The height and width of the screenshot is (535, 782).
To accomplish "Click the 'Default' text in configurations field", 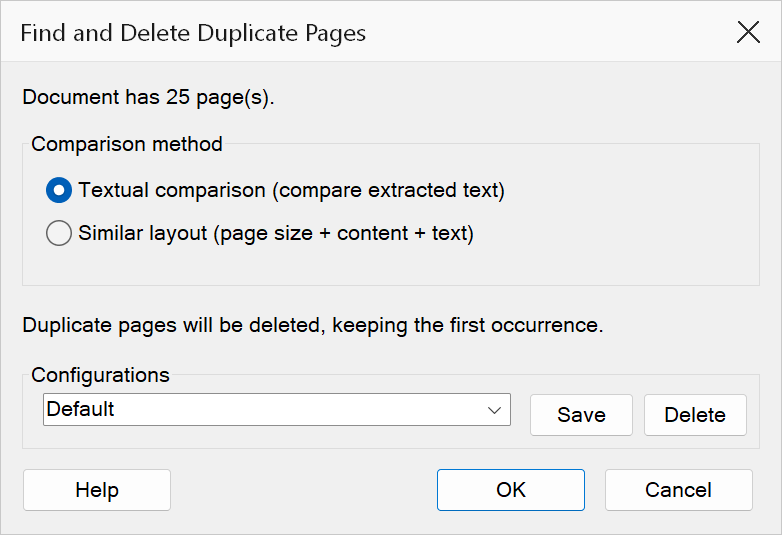I will click(x=80, y=409).
